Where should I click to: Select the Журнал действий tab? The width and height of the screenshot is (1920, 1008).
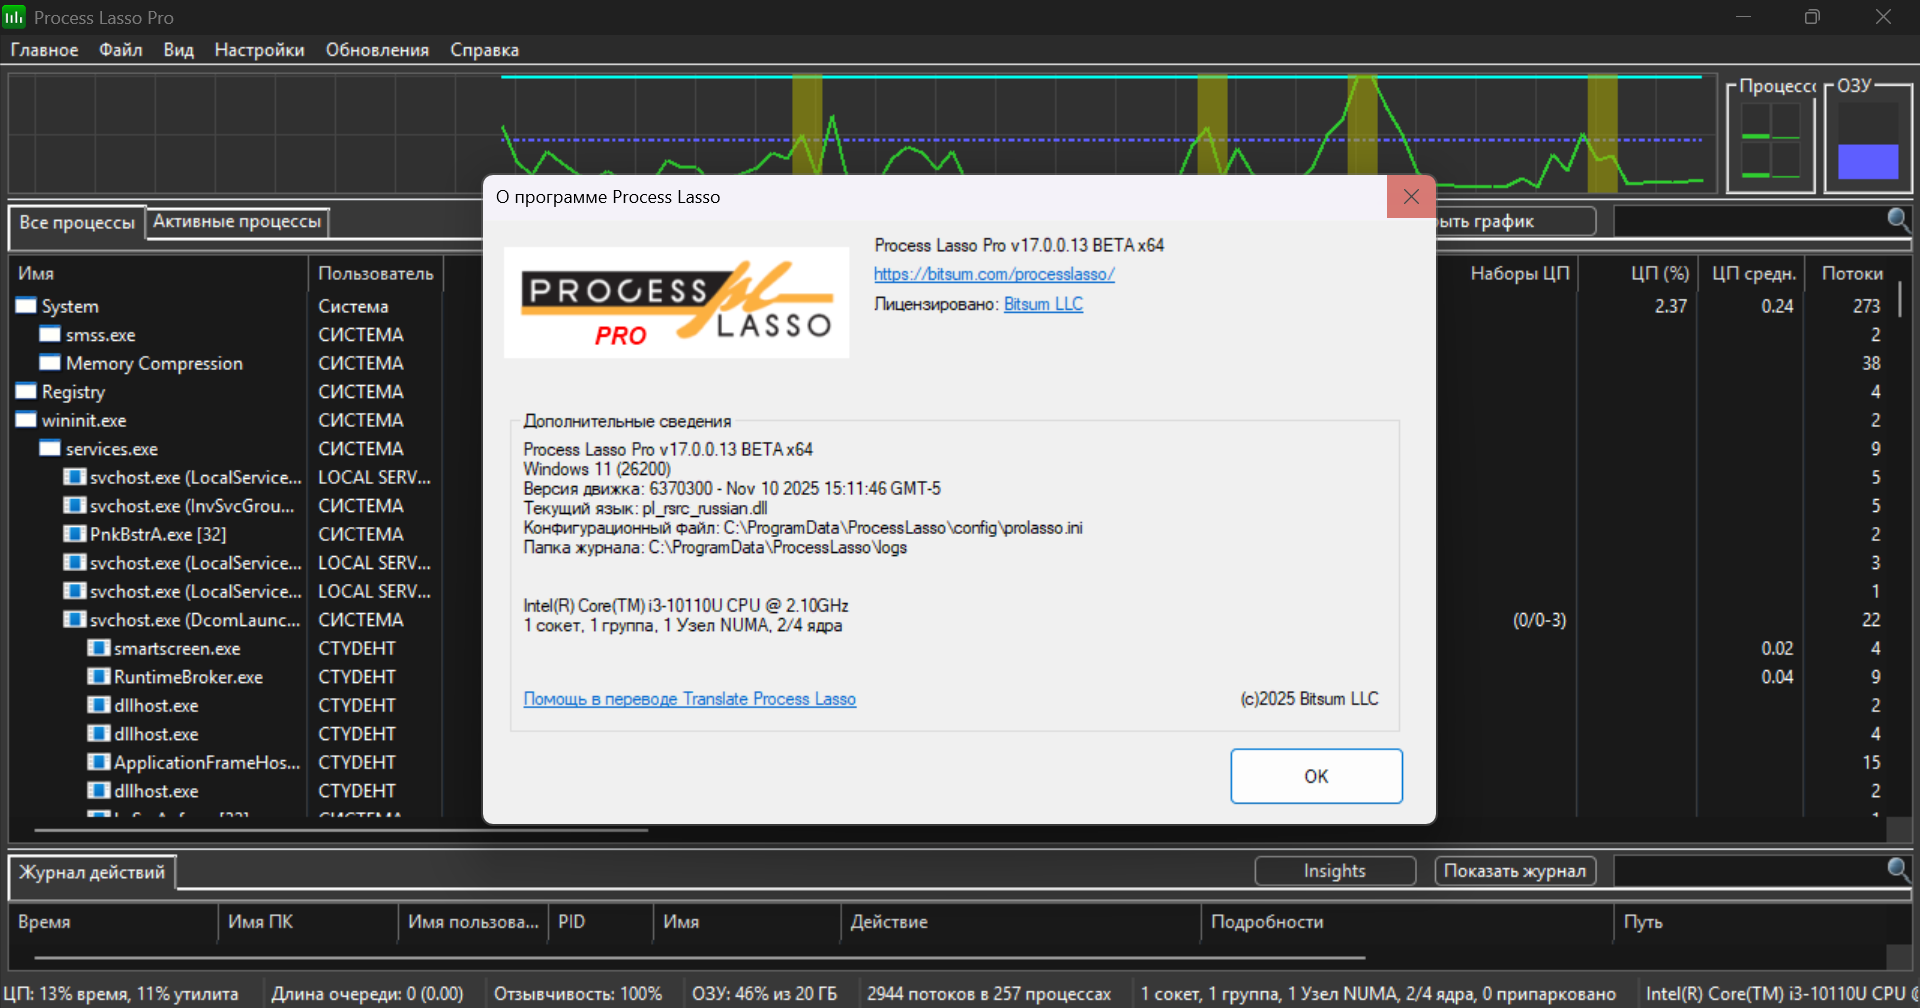click(x=92, y=872)
